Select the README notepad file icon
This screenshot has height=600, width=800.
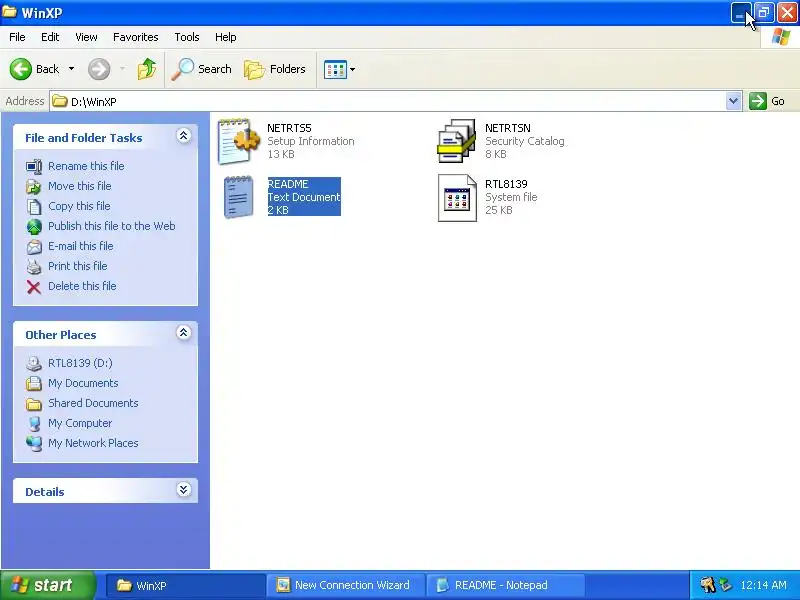click(238, 197)
